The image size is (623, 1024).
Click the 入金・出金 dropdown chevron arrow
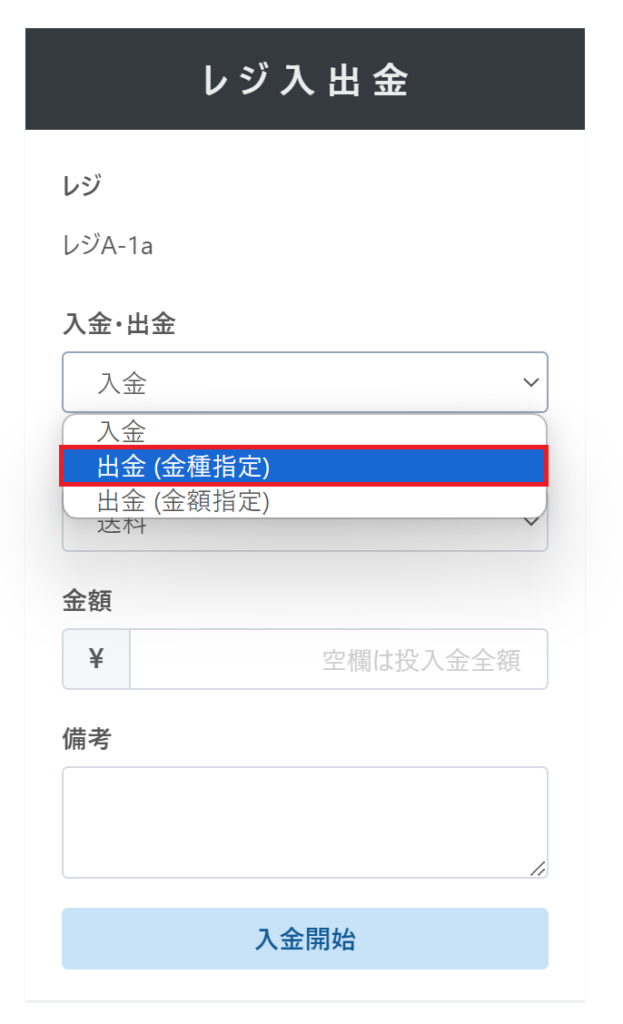(530, 382)
